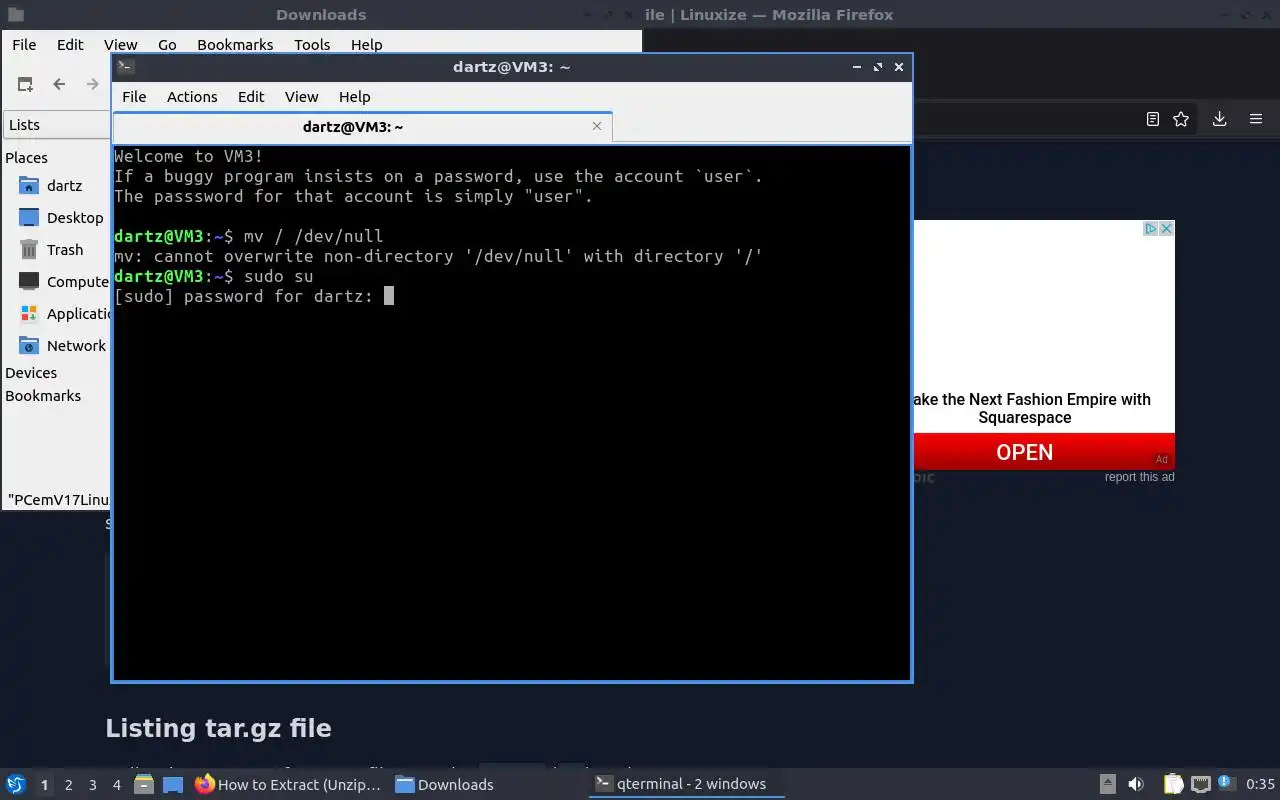1280x800 pixels.
Task: Switch to Firefox How to Extract task
Action: [x=288, y=784]
